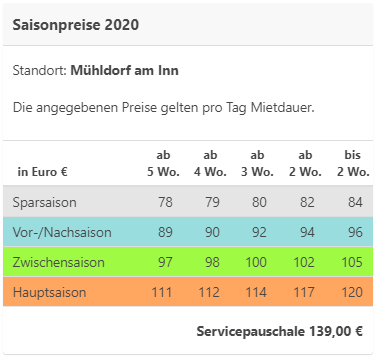390x362 pixels.
Task: Click the Vor-/Nachsaison row label
Action: (x=62, y=232)
